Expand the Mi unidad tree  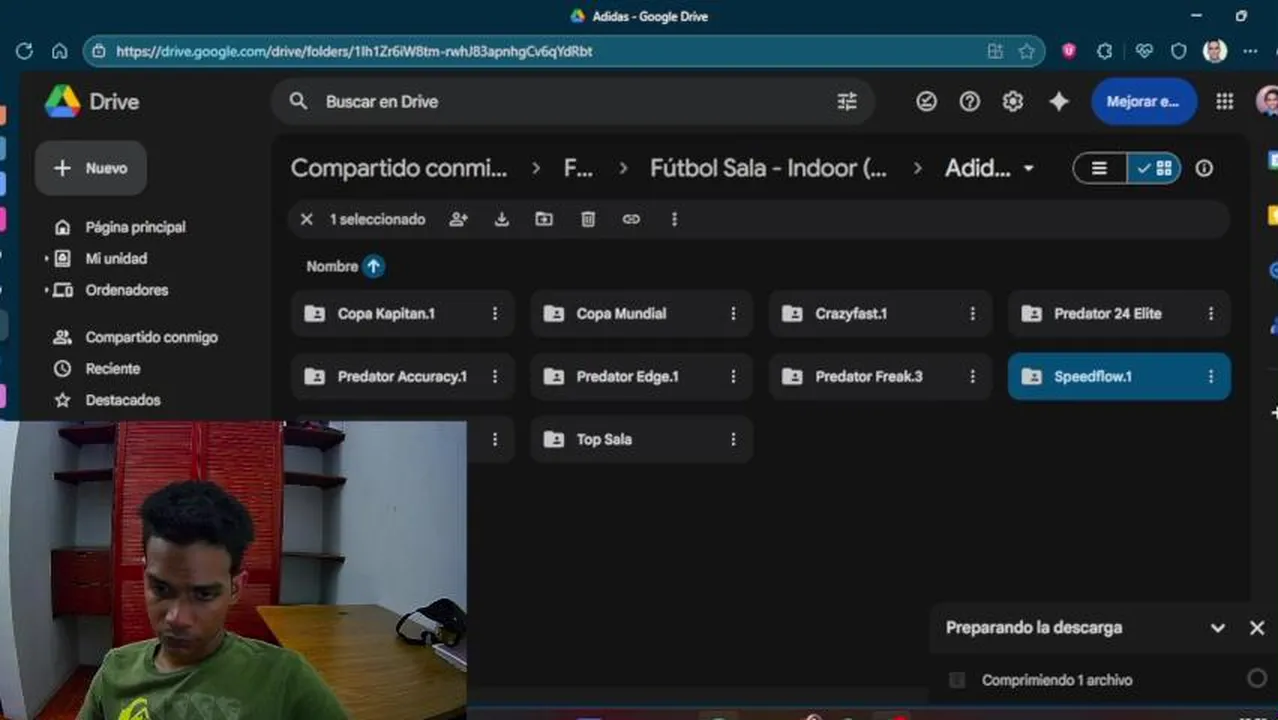pyautogui.click(x=46, y=259)
